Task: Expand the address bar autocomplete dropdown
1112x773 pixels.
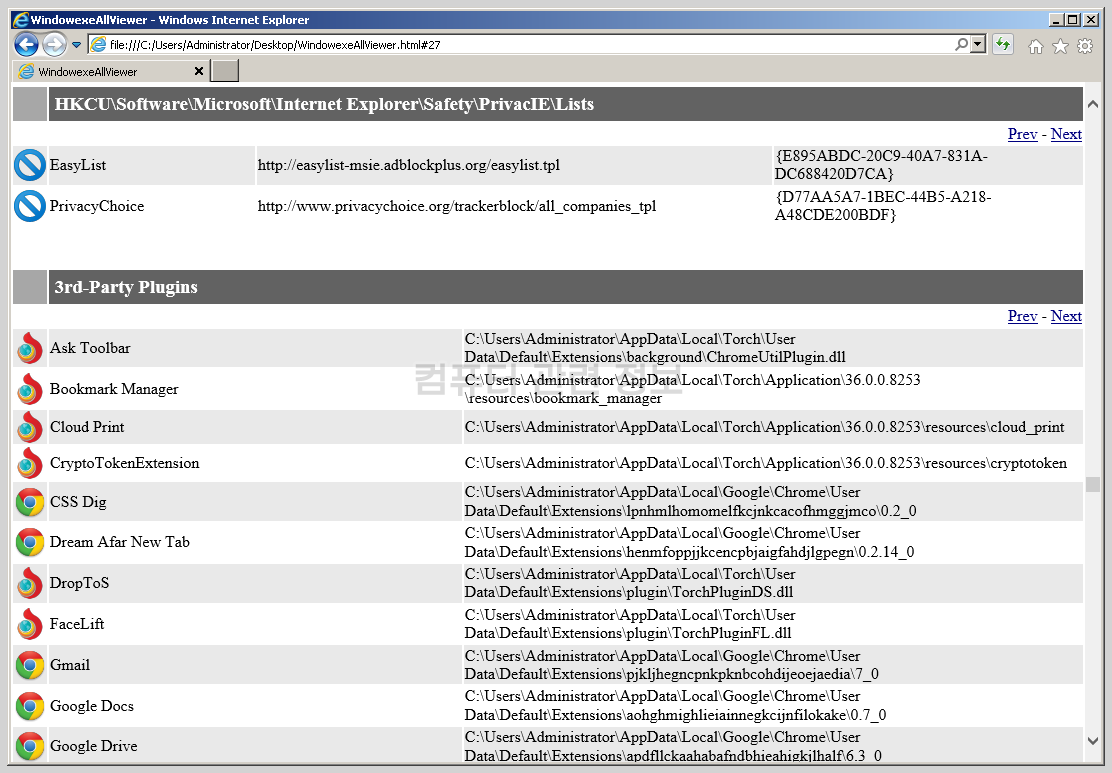Action: [x=978, y=44]
